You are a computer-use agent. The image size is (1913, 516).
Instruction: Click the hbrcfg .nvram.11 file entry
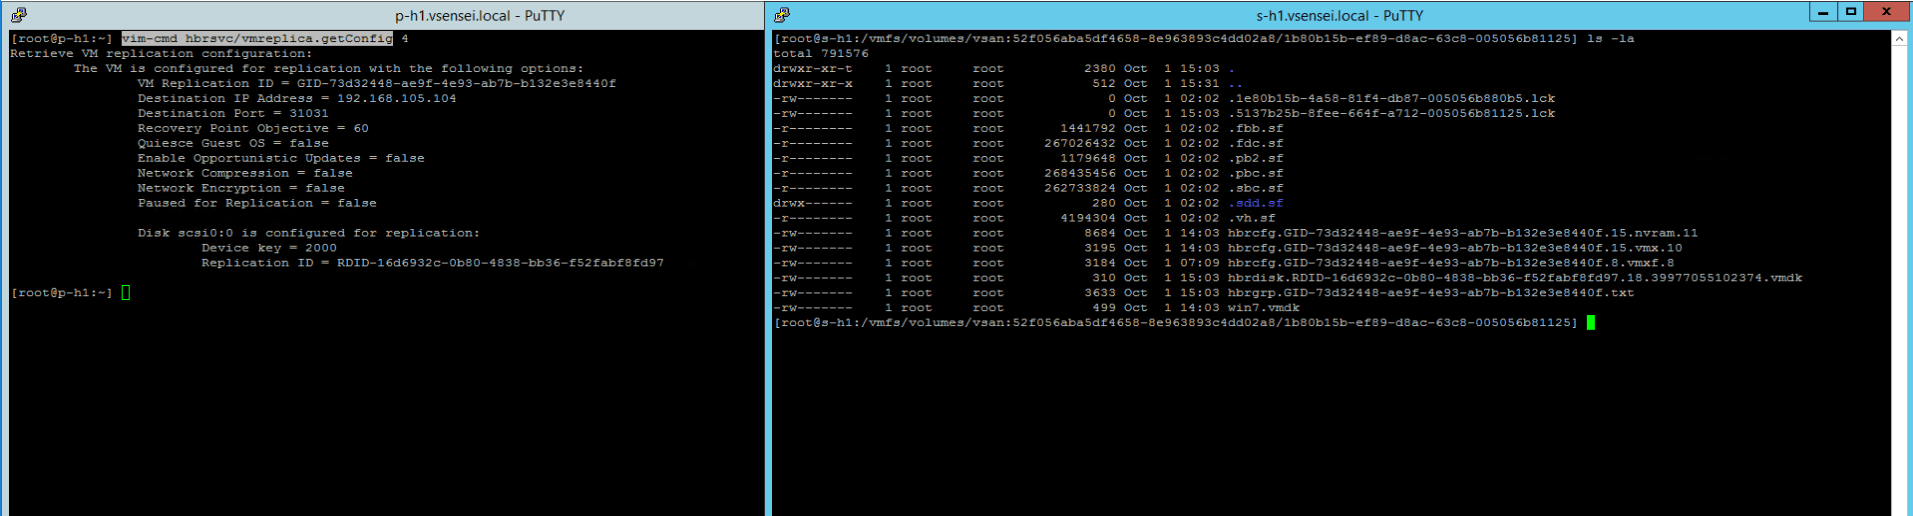pyautogui.click(x=1463, y=233)
